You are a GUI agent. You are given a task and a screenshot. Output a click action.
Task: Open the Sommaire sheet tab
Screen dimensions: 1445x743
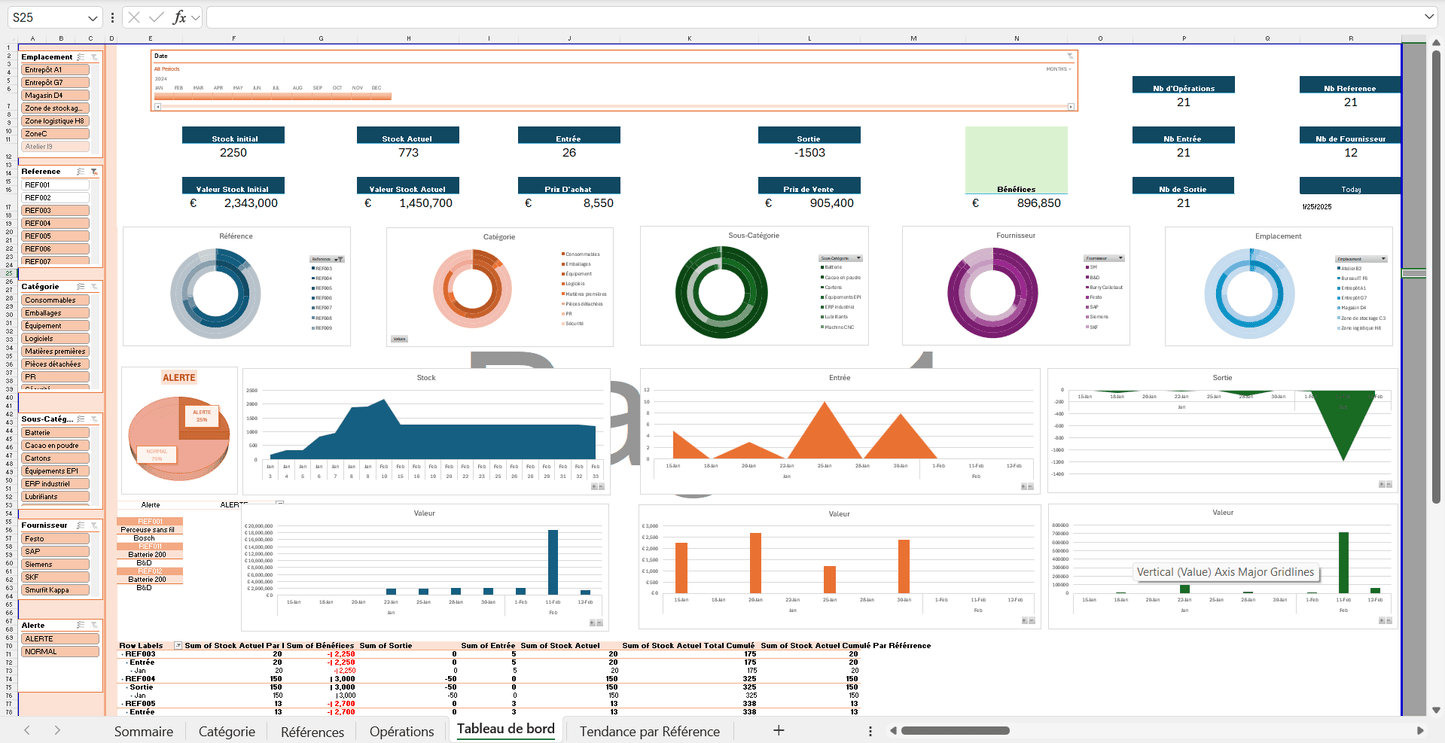[143, 731]
